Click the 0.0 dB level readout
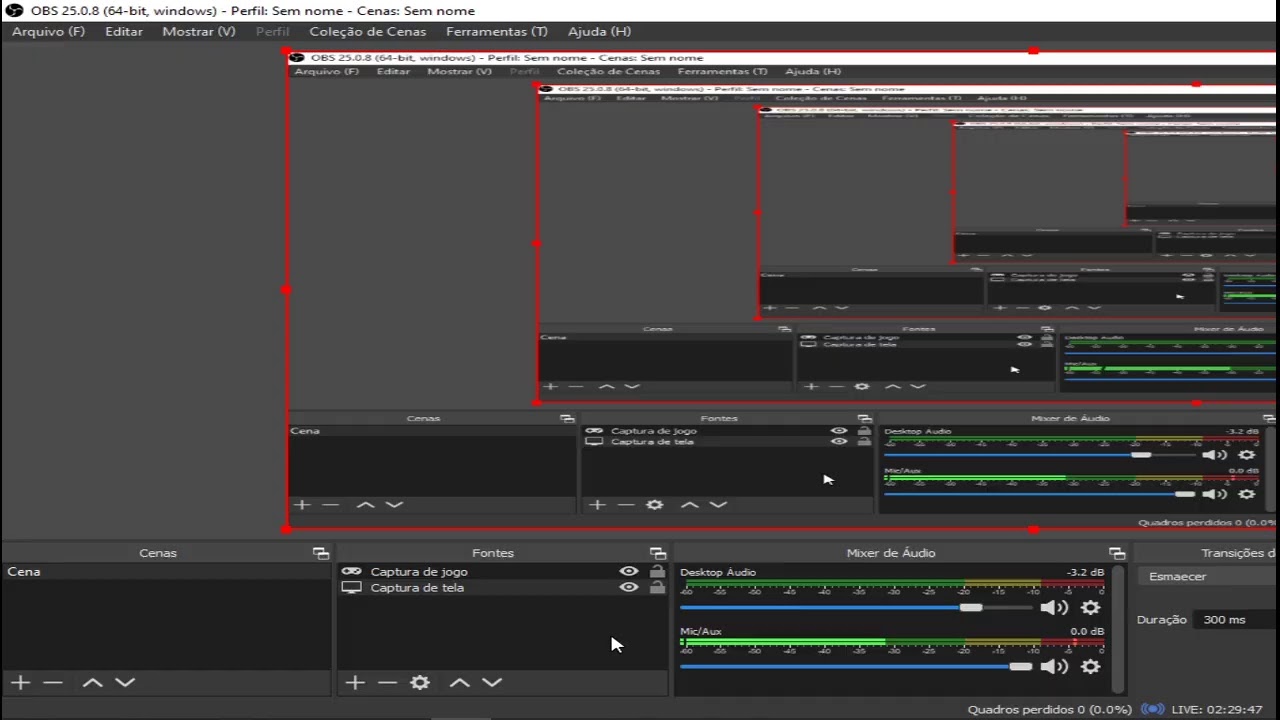The width and height of the screenshot is (1280, 720). point(1087,632)
